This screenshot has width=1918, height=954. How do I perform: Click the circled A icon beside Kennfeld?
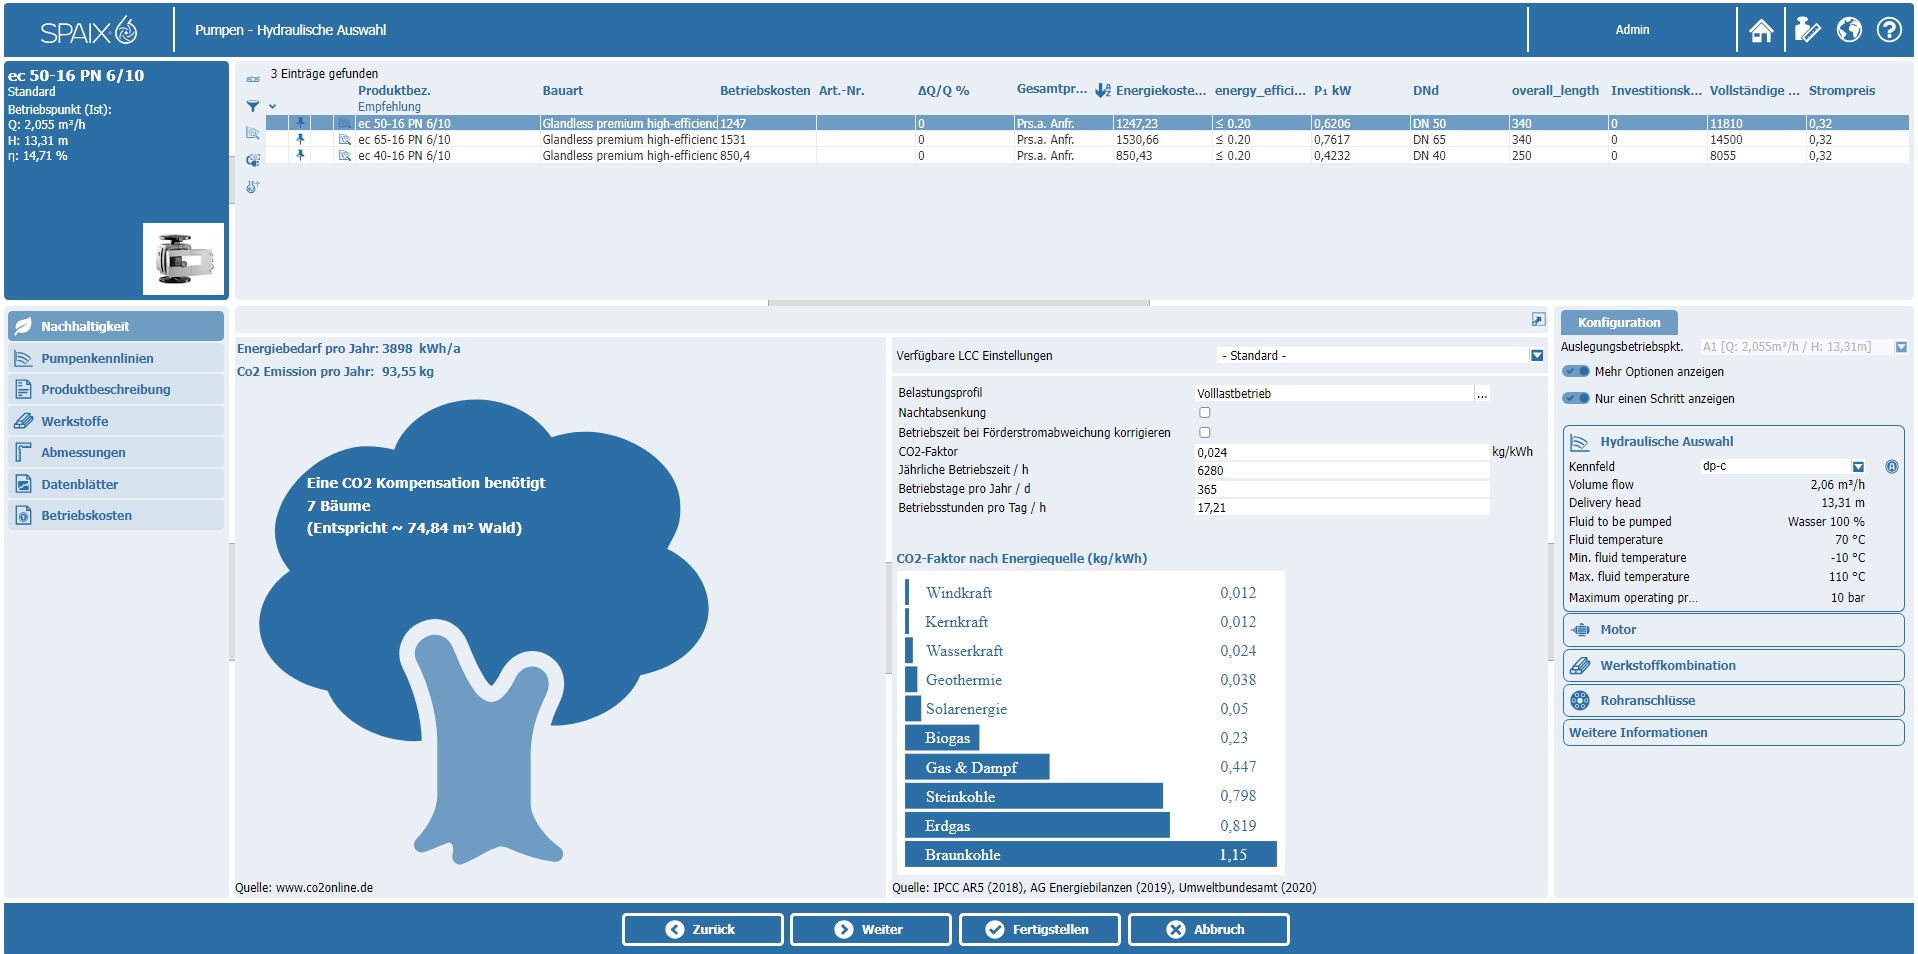(x=1891, y=467)
